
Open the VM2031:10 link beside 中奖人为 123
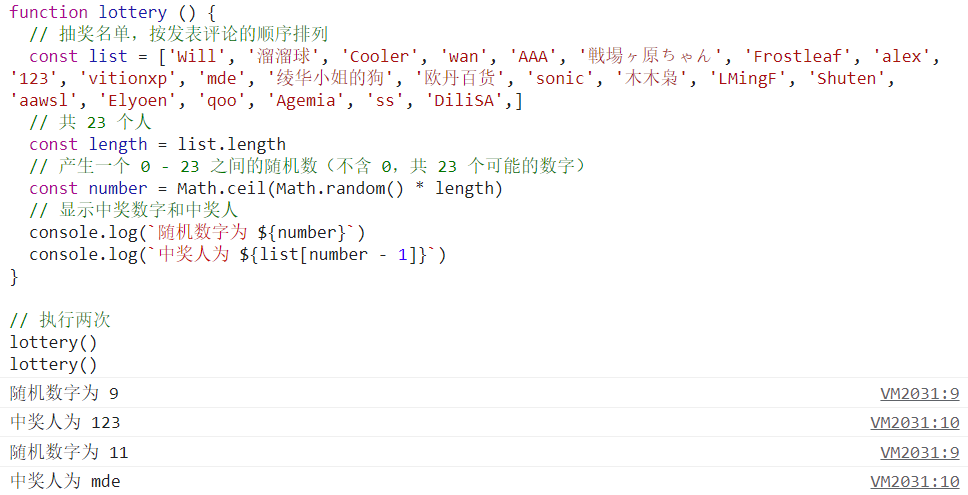point(915,423)
